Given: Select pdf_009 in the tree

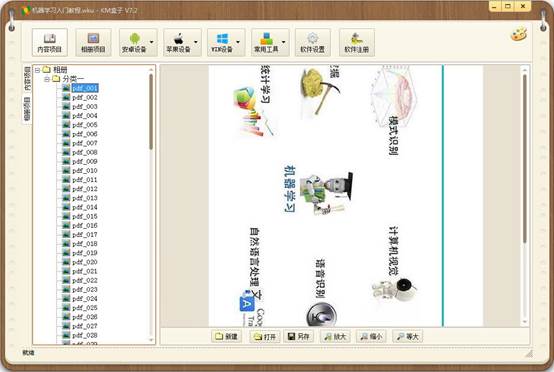Looking at the screenshot, I should pyautogui.click(x=85, y=161).
